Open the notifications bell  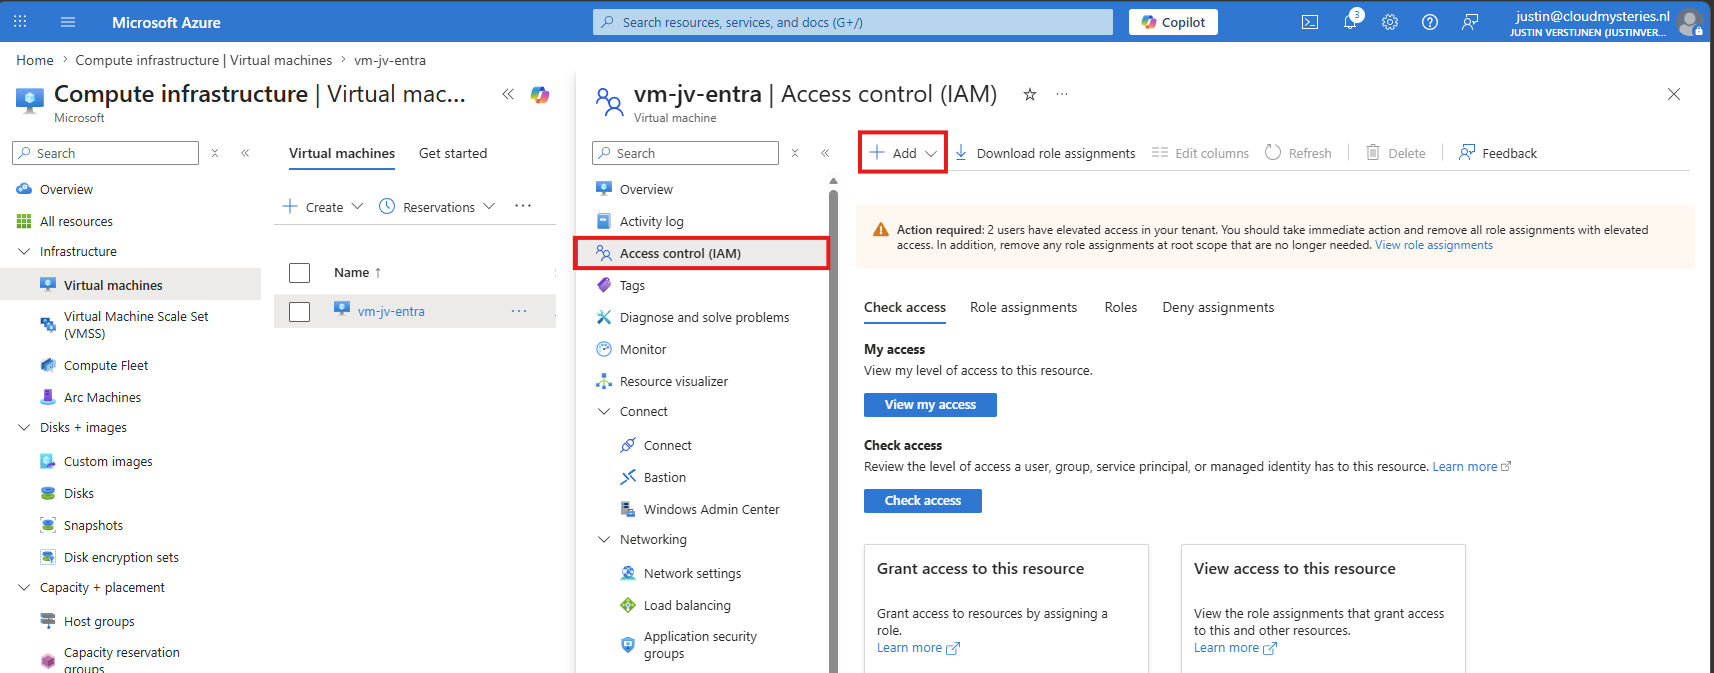[1350, 22]
